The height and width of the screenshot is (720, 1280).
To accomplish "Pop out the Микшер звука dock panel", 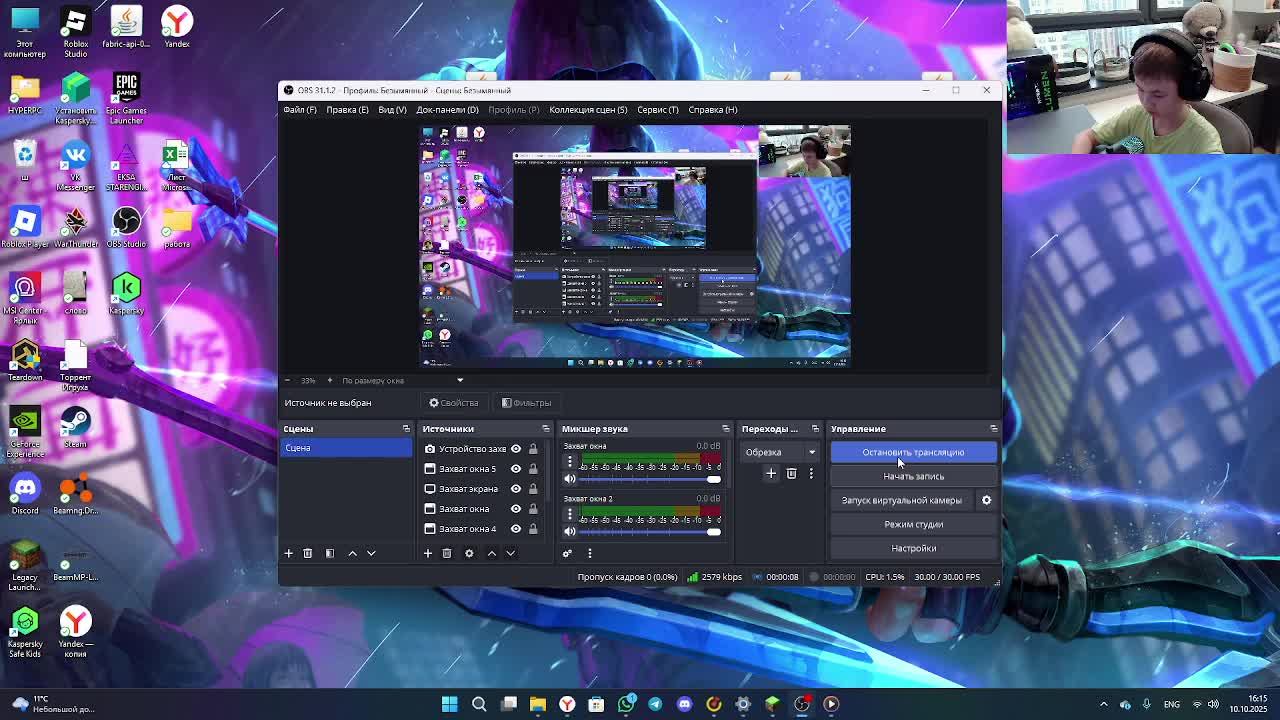I will tap(726, 429).
